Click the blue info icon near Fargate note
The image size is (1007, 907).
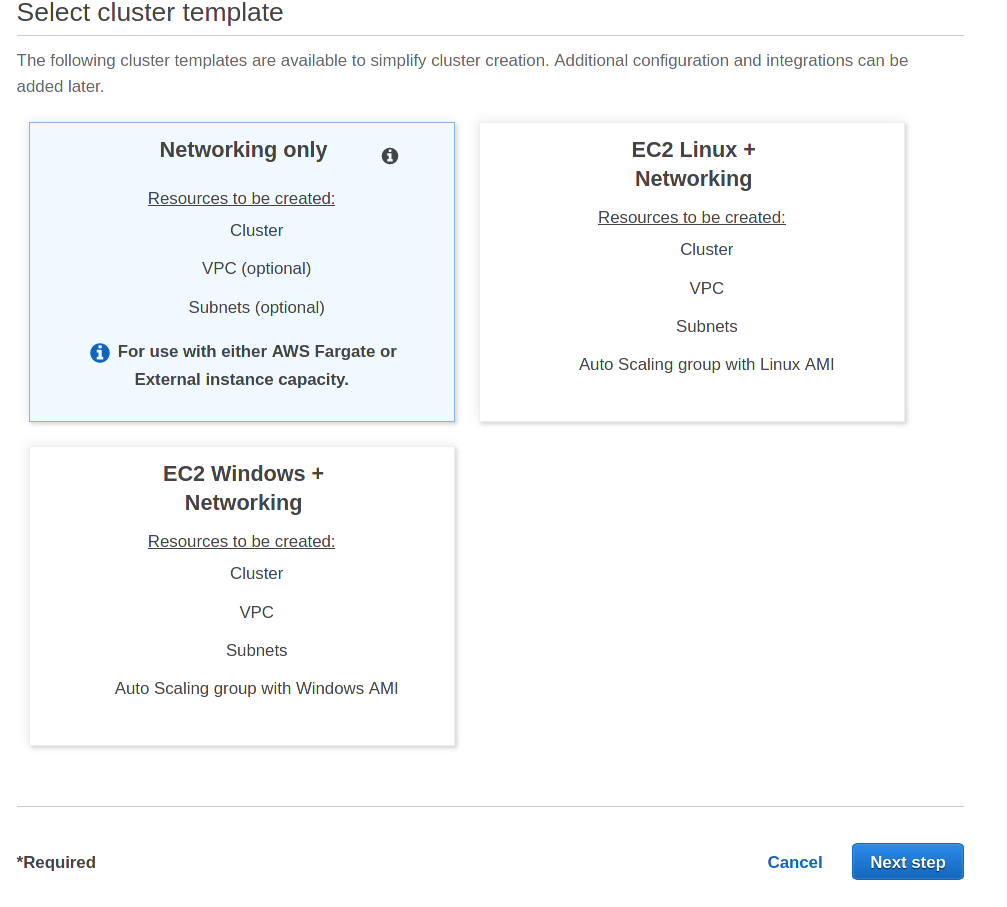(100, 353)
